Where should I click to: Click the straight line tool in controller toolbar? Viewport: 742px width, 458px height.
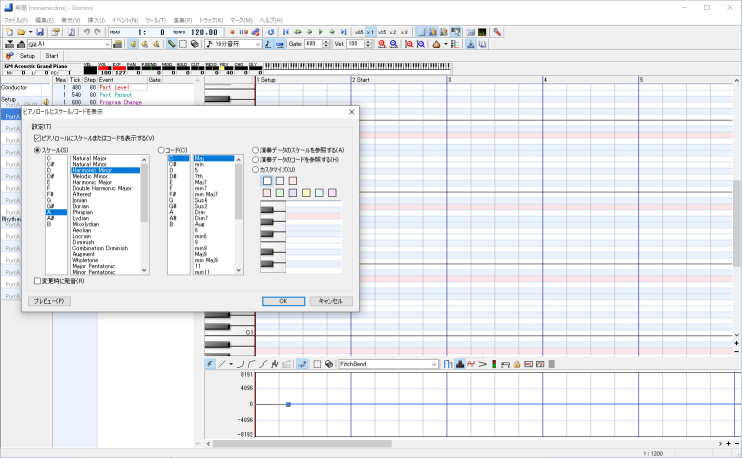click(x=221, y=364)
